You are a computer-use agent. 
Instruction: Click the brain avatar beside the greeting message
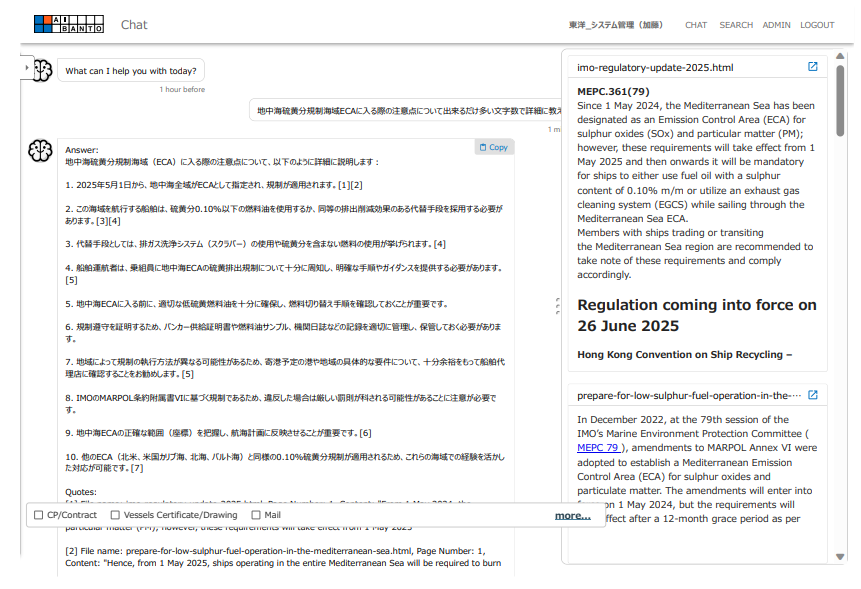click(x=41, y=71)
